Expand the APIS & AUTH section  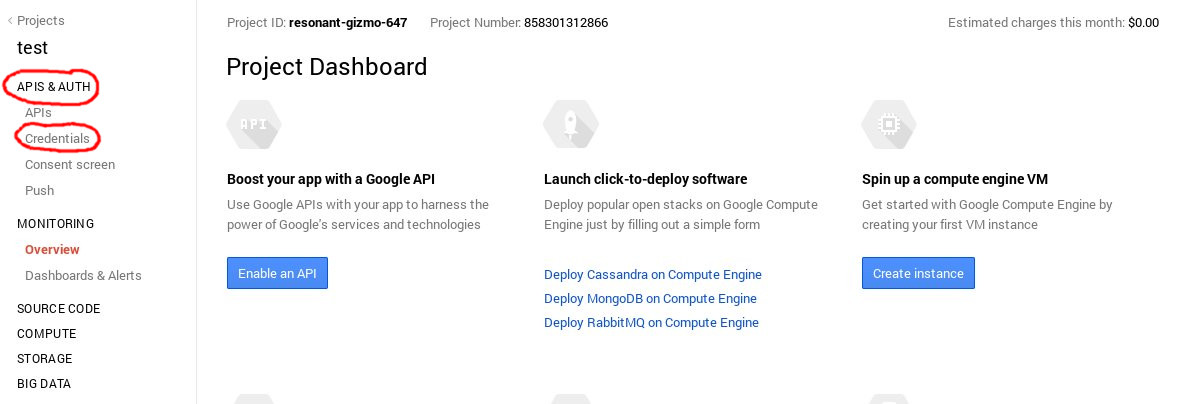coord(53,86)
